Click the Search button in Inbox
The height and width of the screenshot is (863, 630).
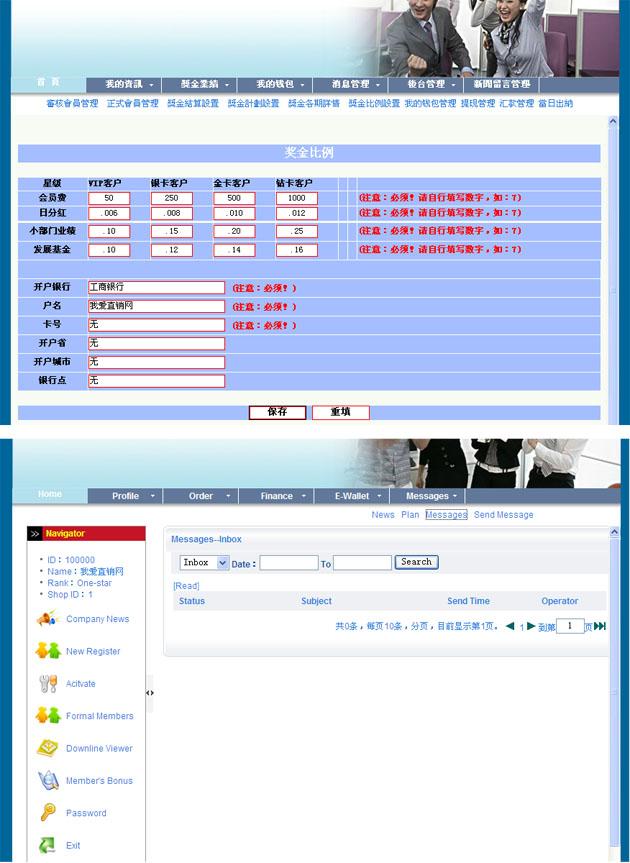pos(416,562)
